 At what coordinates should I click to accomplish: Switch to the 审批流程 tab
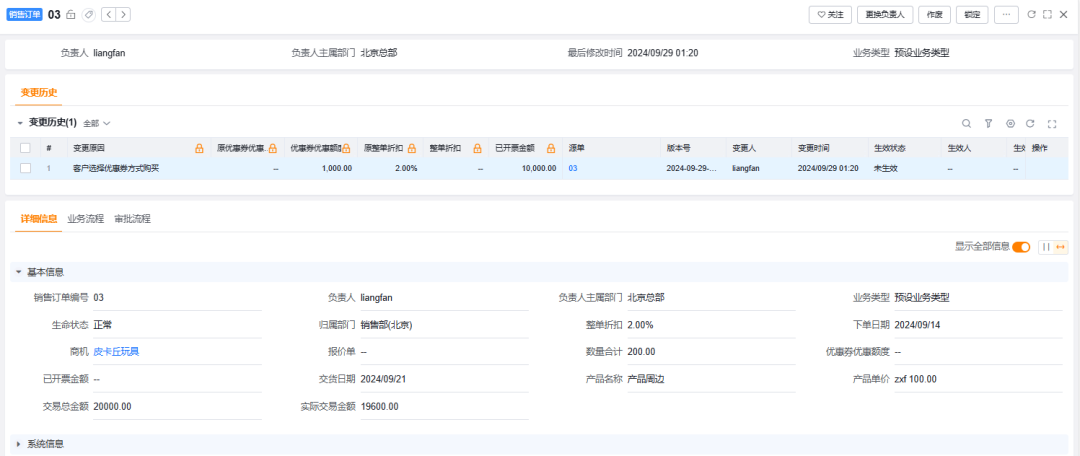point(132,218)
